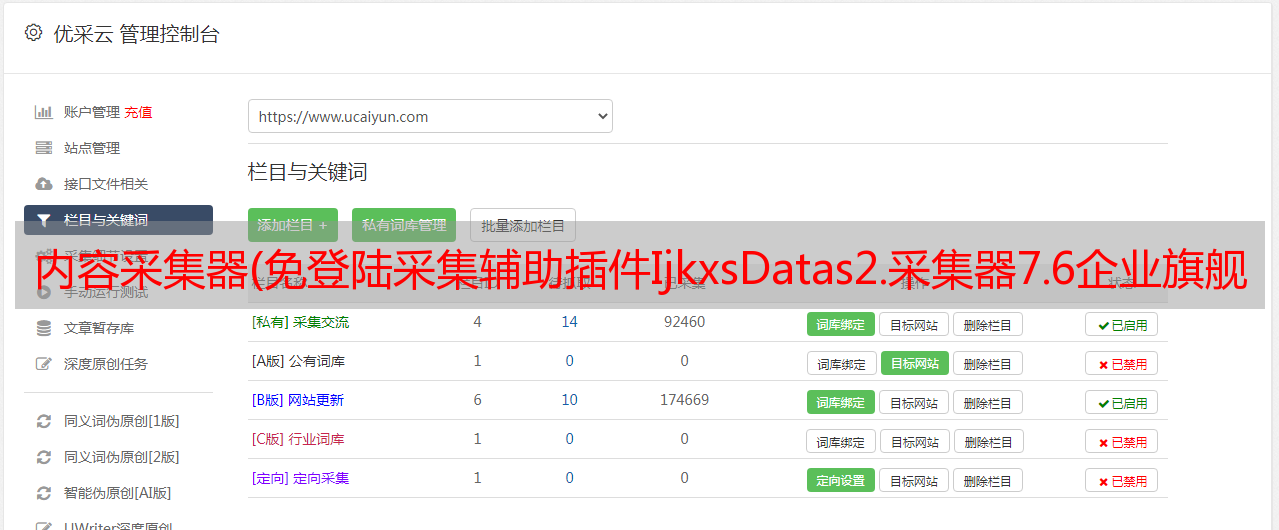Open the [B版] 网站更新 column link
Image resolution: width=1279 pixels, height=530 pixels.
(x=298, y=400)
